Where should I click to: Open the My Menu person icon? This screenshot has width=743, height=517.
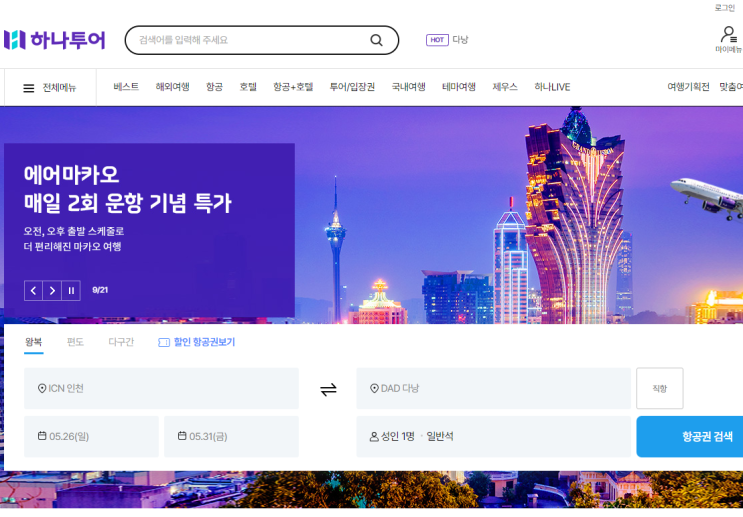click(x=728, y=35)
